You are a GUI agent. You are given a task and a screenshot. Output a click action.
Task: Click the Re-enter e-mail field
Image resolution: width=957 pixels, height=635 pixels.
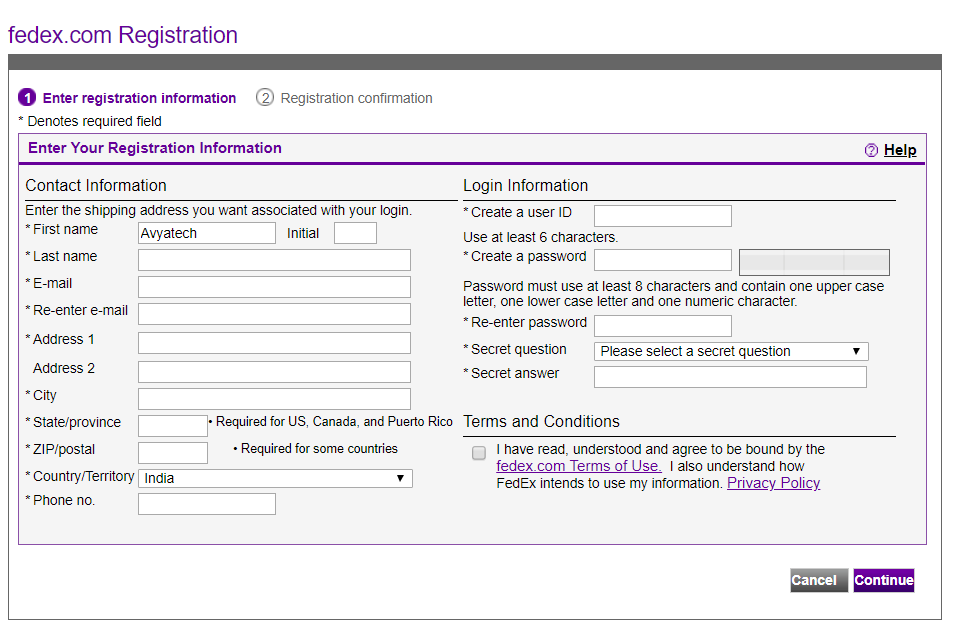(274, 314)
